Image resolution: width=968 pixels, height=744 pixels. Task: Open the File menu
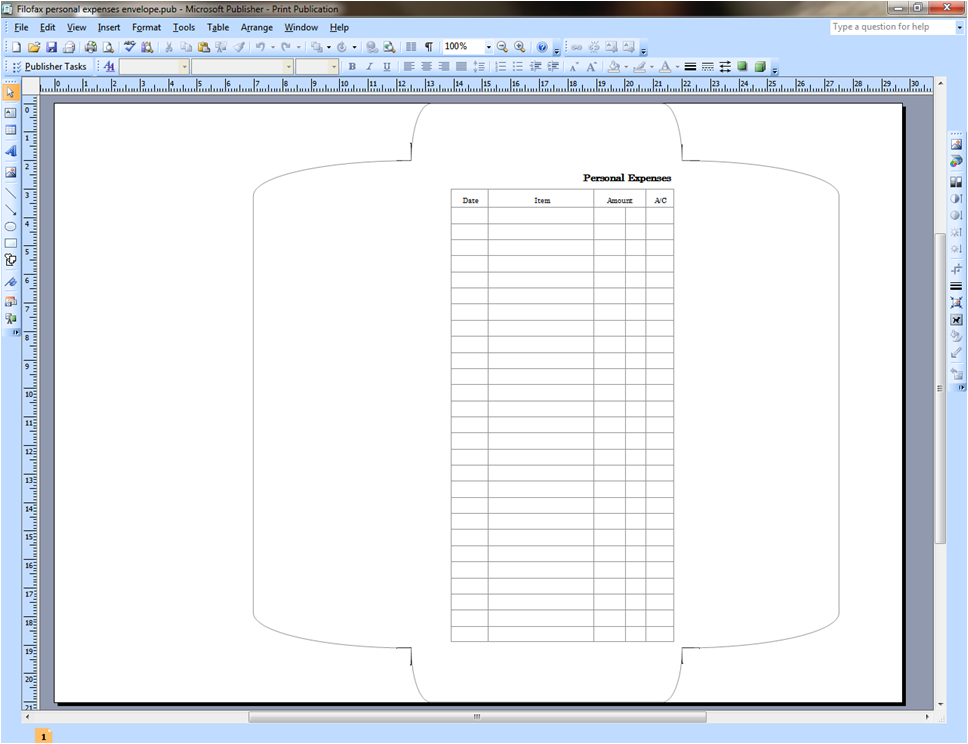coord(21,27)
